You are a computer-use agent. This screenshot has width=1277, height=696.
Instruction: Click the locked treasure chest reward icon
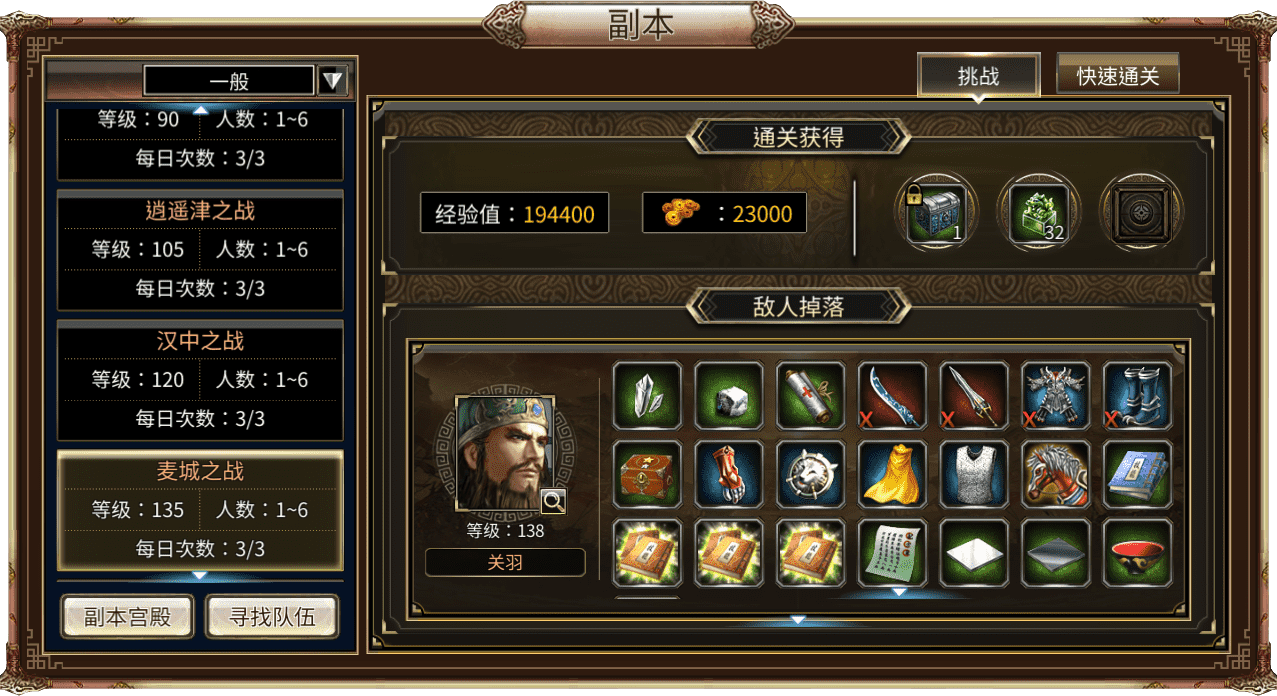936,213
